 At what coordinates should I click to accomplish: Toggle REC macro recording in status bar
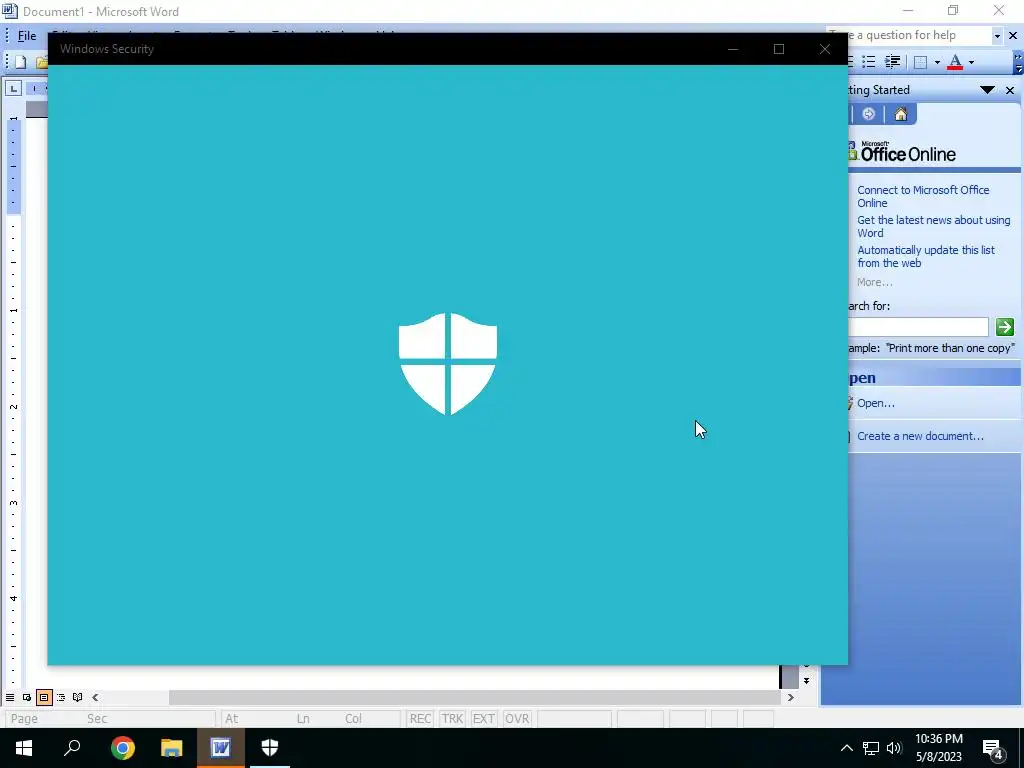click(420, 718)
